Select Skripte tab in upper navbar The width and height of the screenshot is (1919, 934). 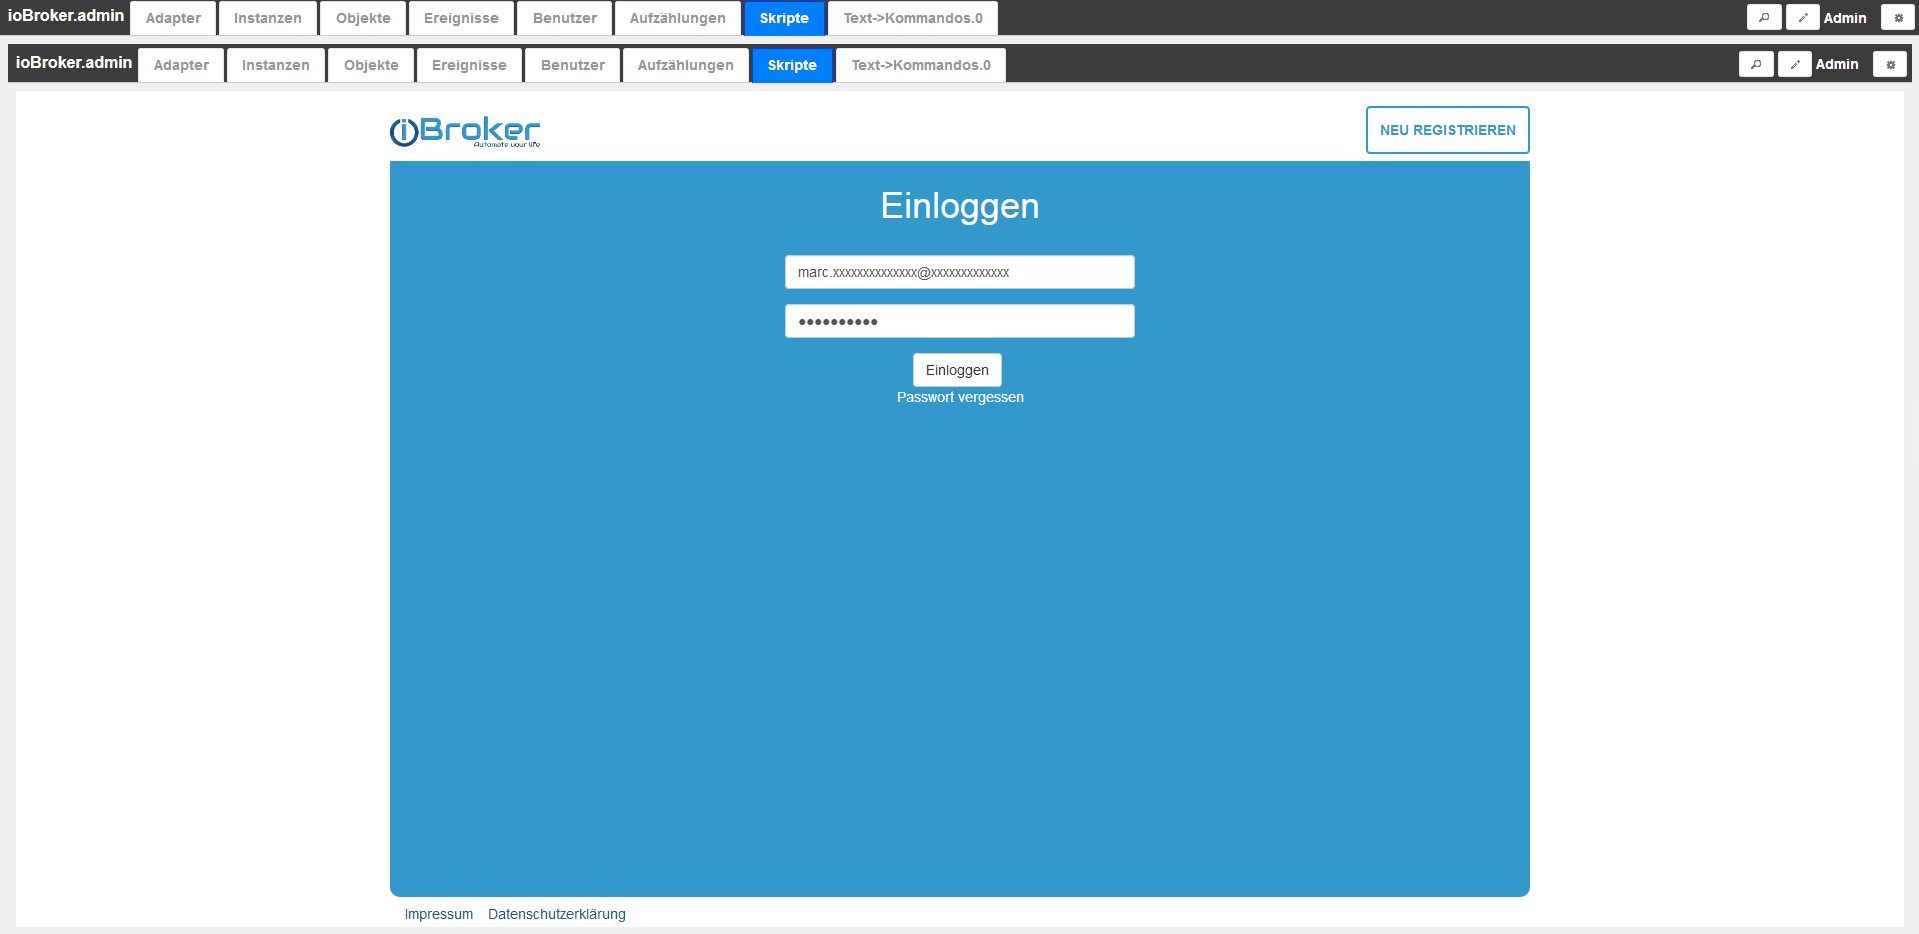click(784, 18)
